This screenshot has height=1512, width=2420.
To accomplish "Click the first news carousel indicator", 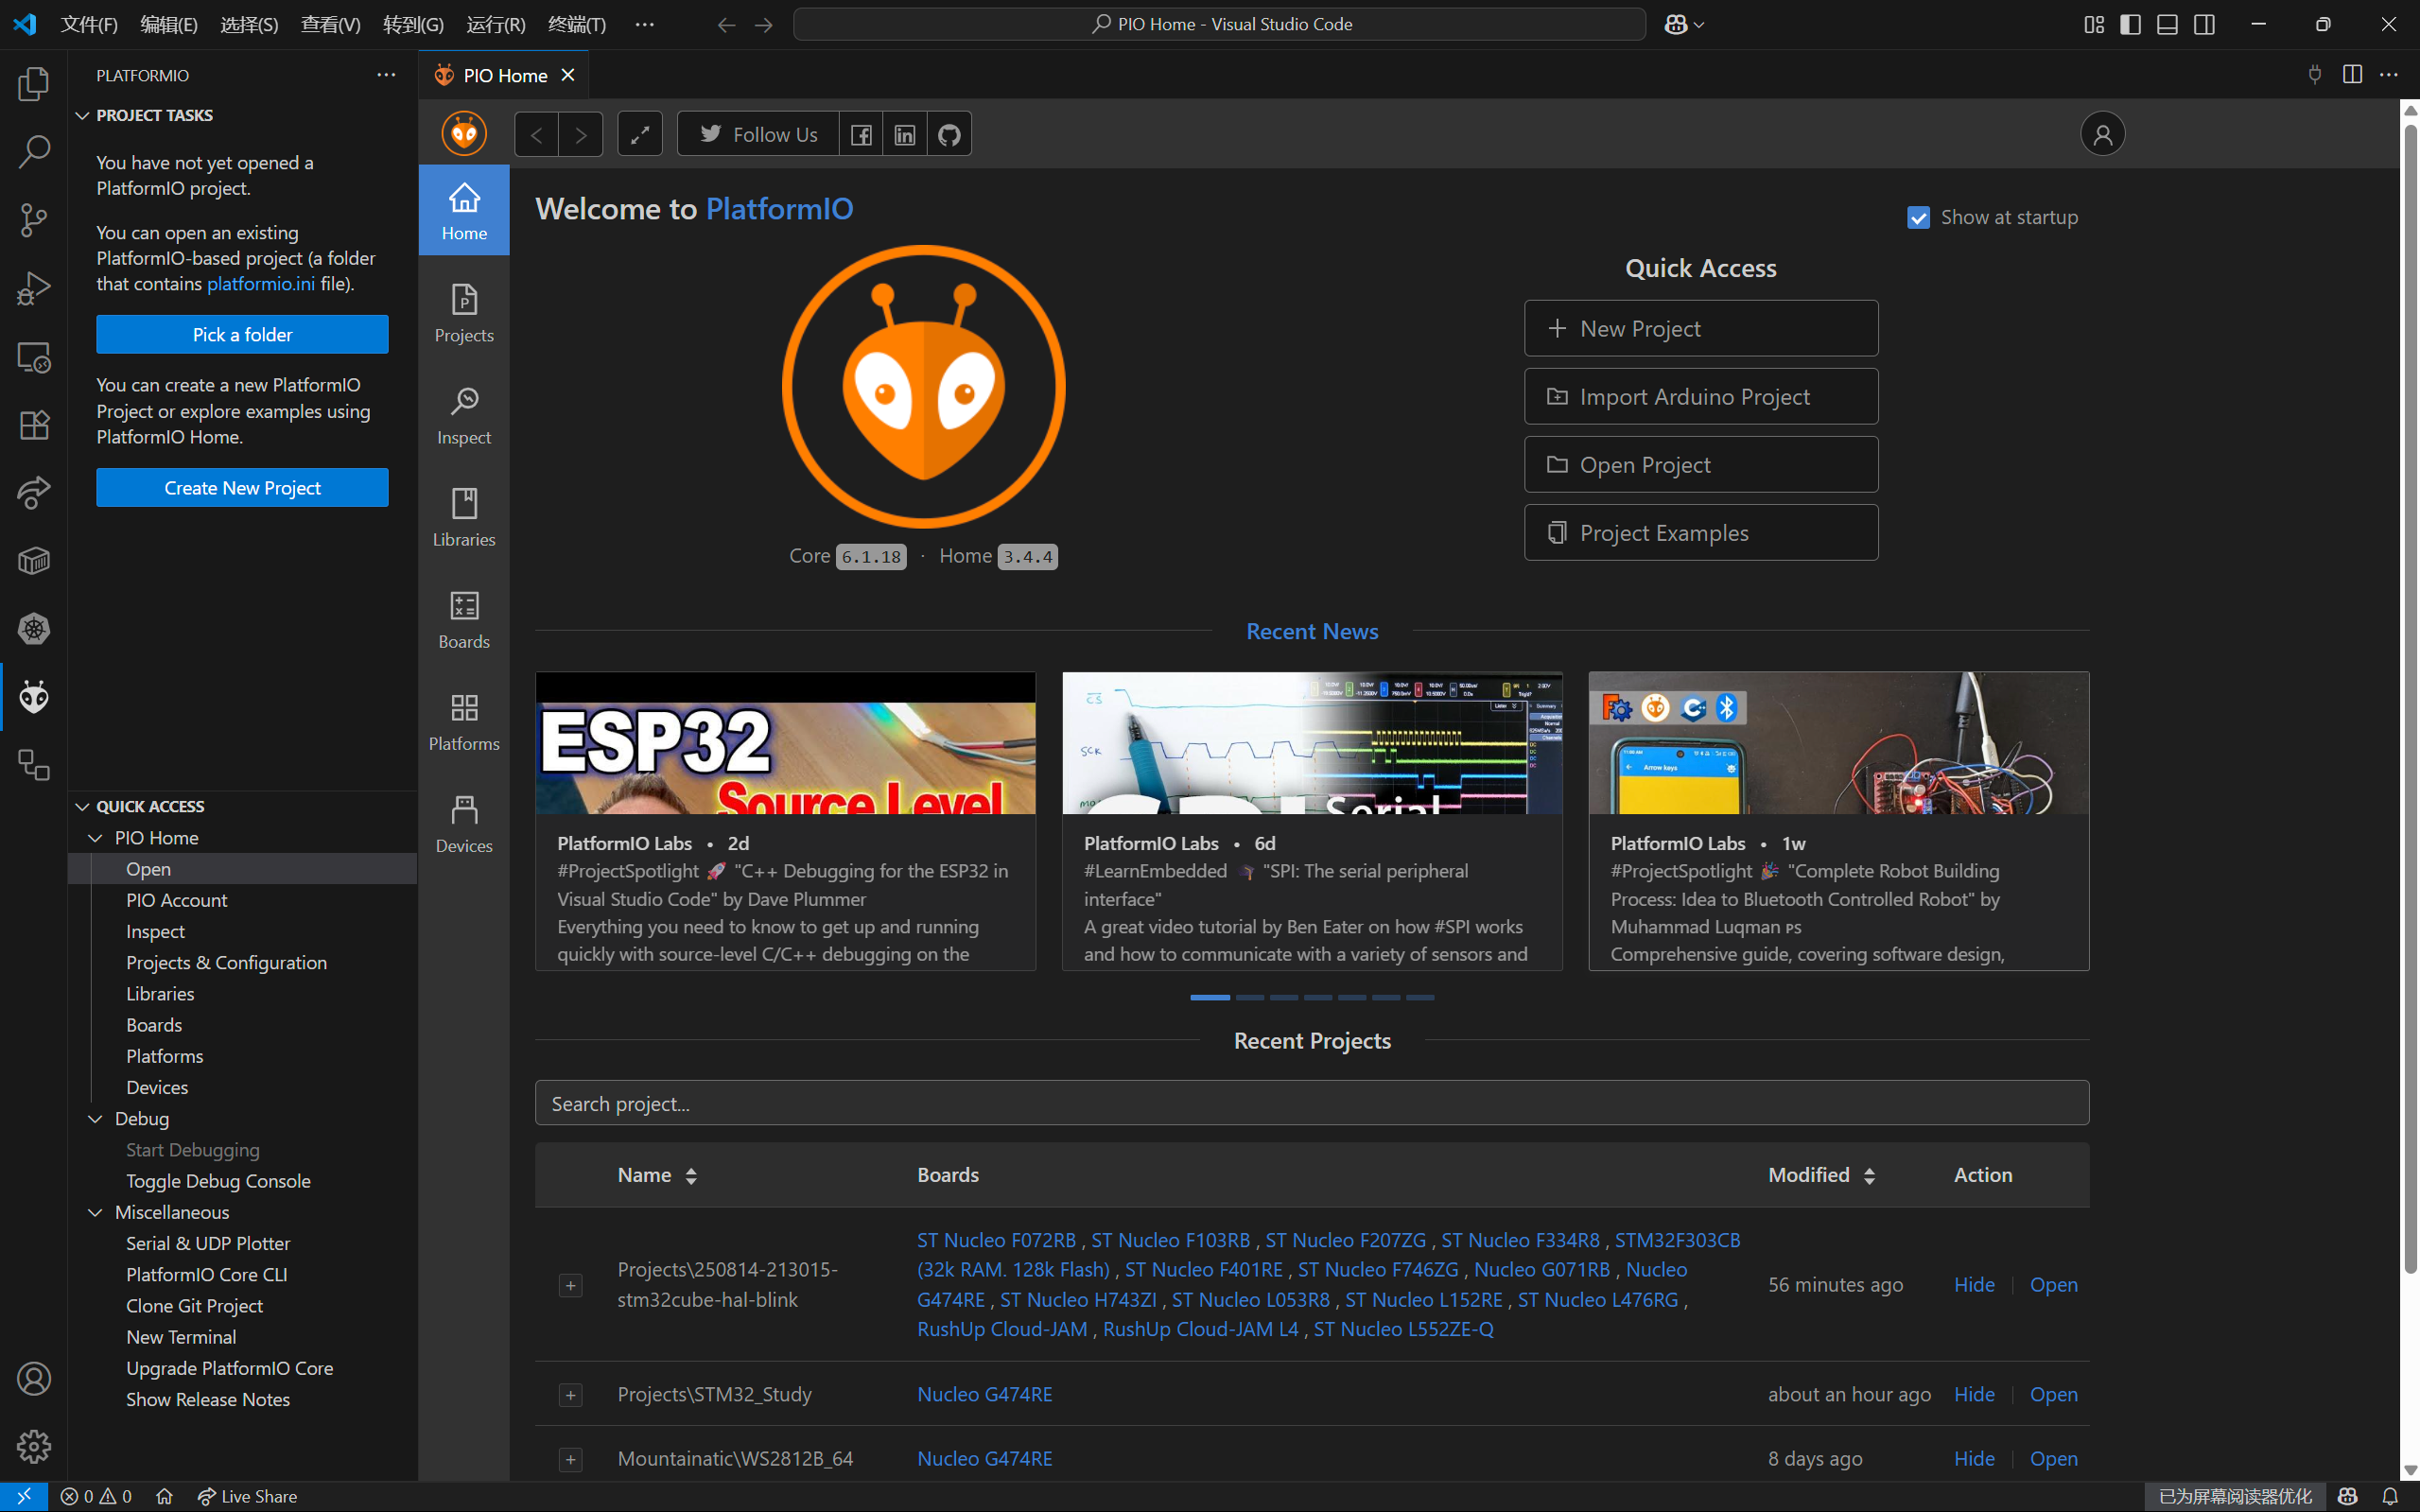I will [x=1210, y=997].
